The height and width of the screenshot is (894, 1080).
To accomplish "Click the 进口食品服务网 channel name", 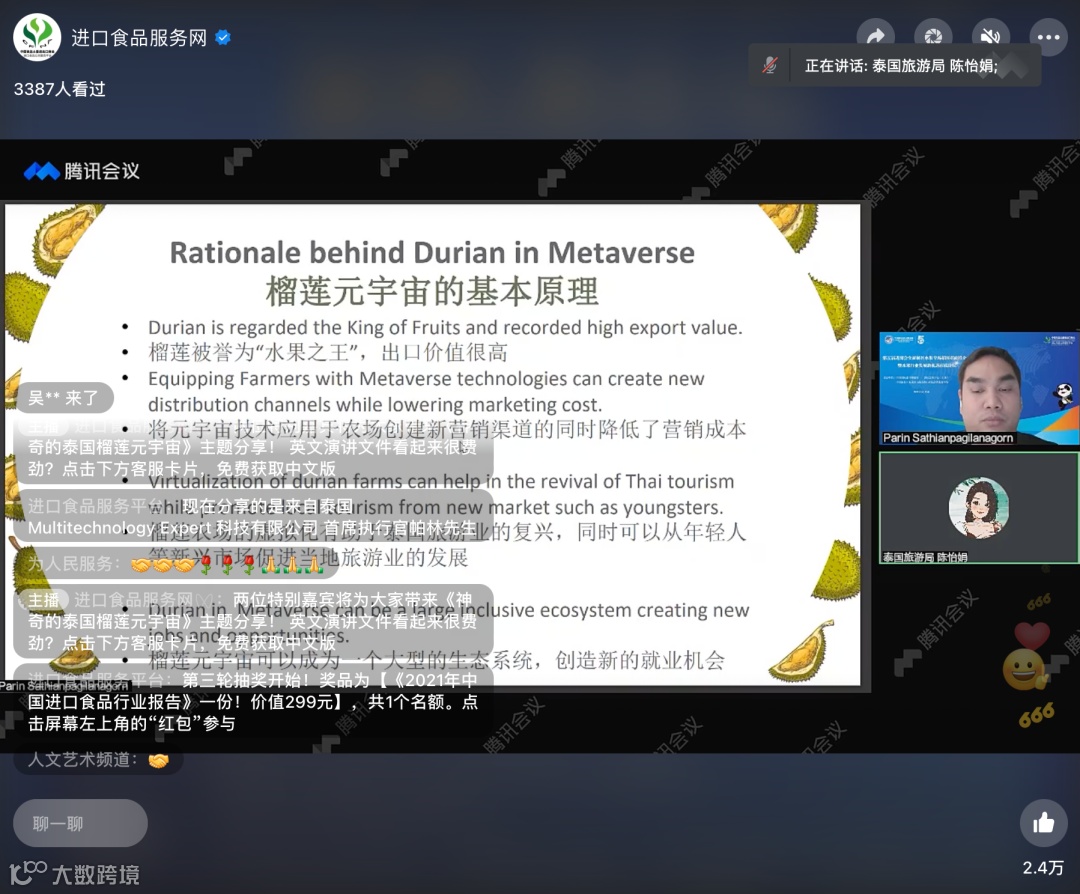I will [139, 38].
